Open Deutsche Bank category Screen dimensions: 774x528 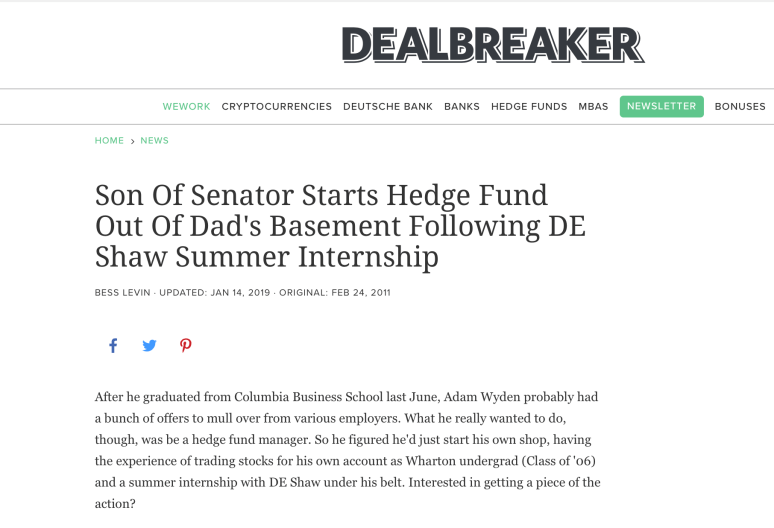(x=388, y=107)
